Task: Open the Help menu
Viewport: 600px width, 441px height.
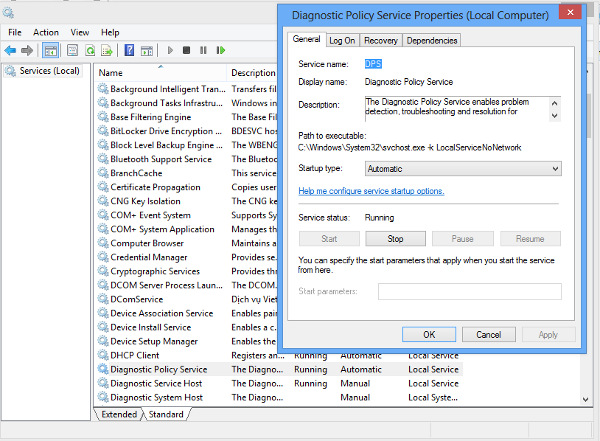Action: [x=110, y=33]
